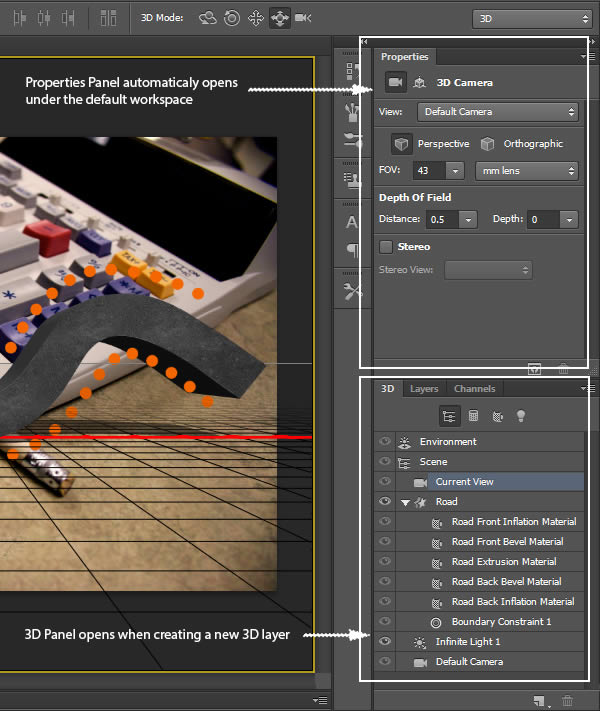Open the Tool Presets wrench icon
This screenshot has width=600, height=711.
[x=352, y=291]
